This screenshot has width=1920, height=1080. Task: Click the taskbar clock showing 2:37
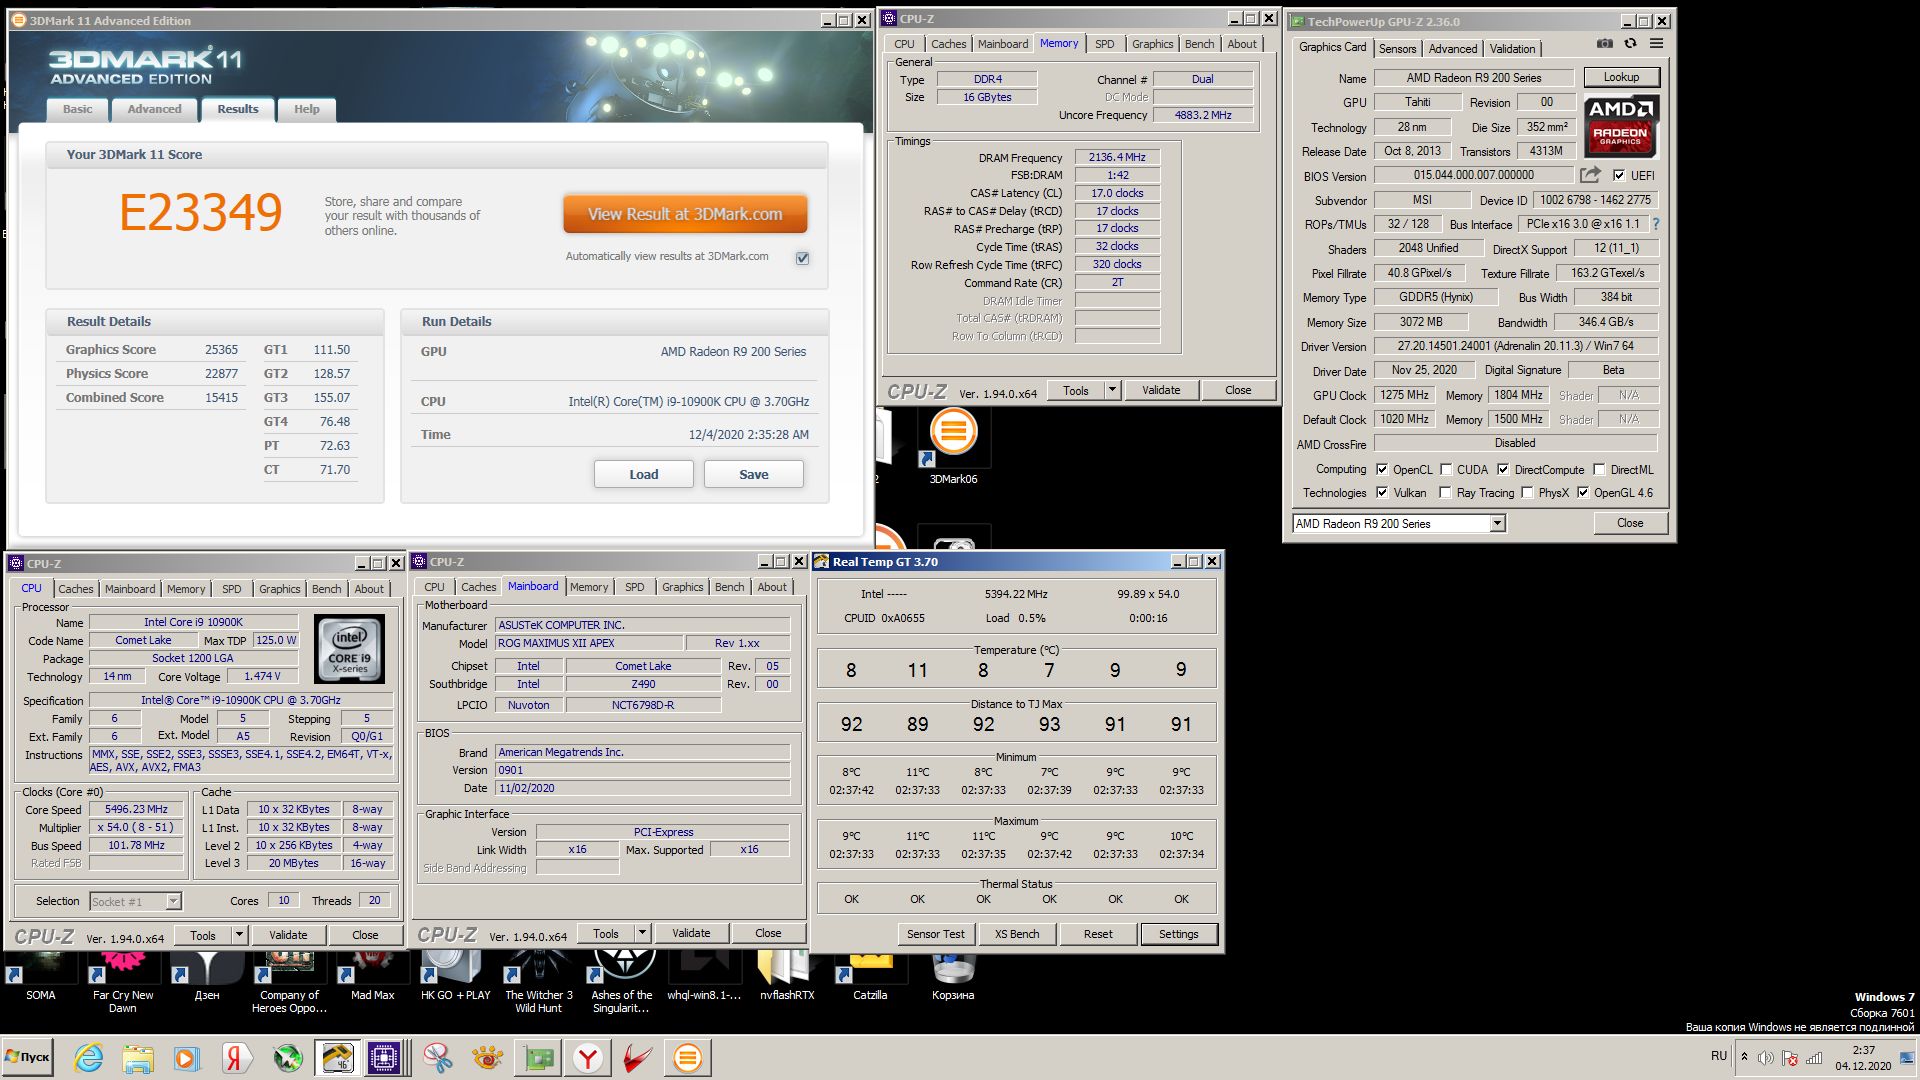(1863, 1058)
